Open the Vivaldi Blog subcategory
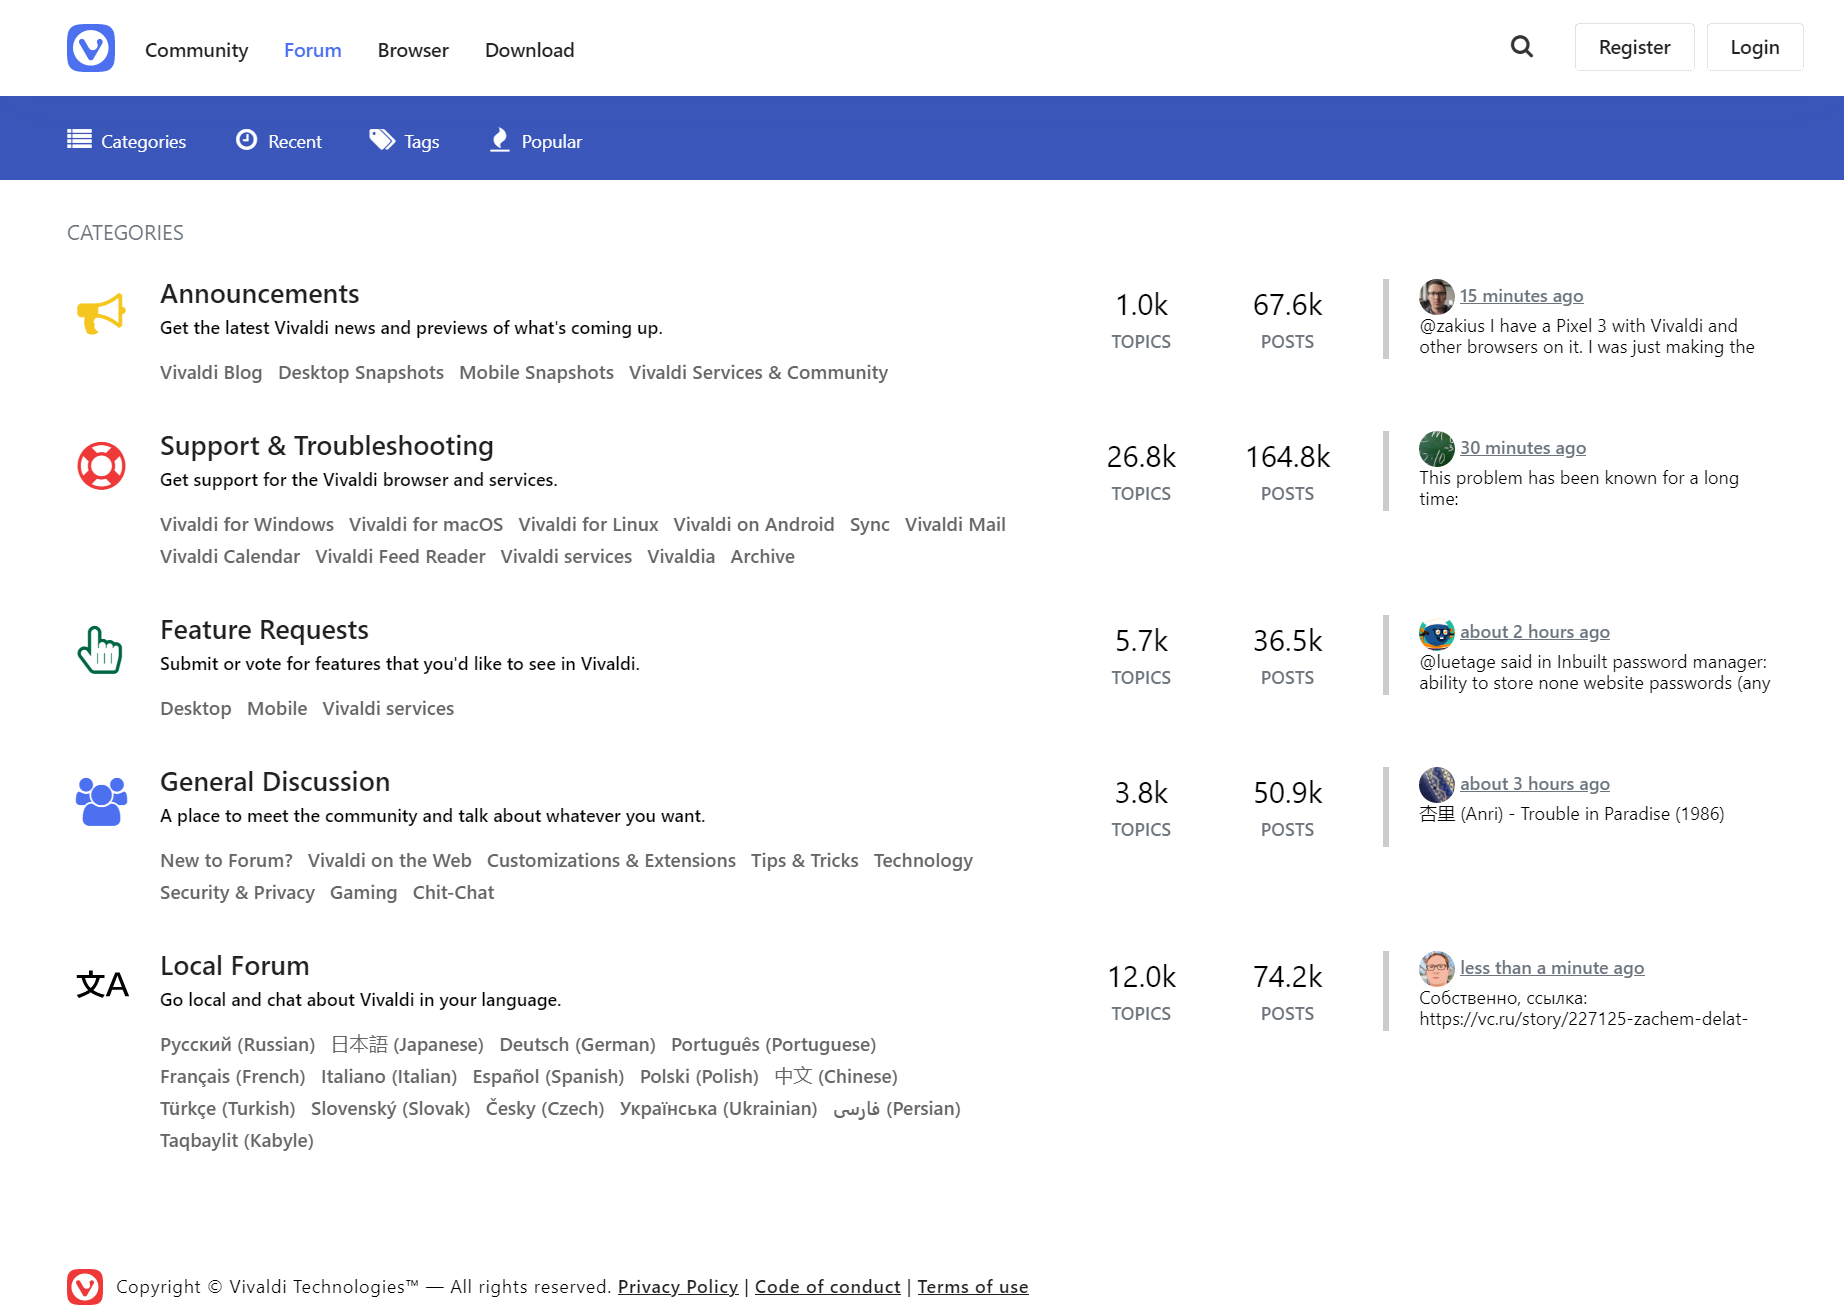 coord(211,373)
